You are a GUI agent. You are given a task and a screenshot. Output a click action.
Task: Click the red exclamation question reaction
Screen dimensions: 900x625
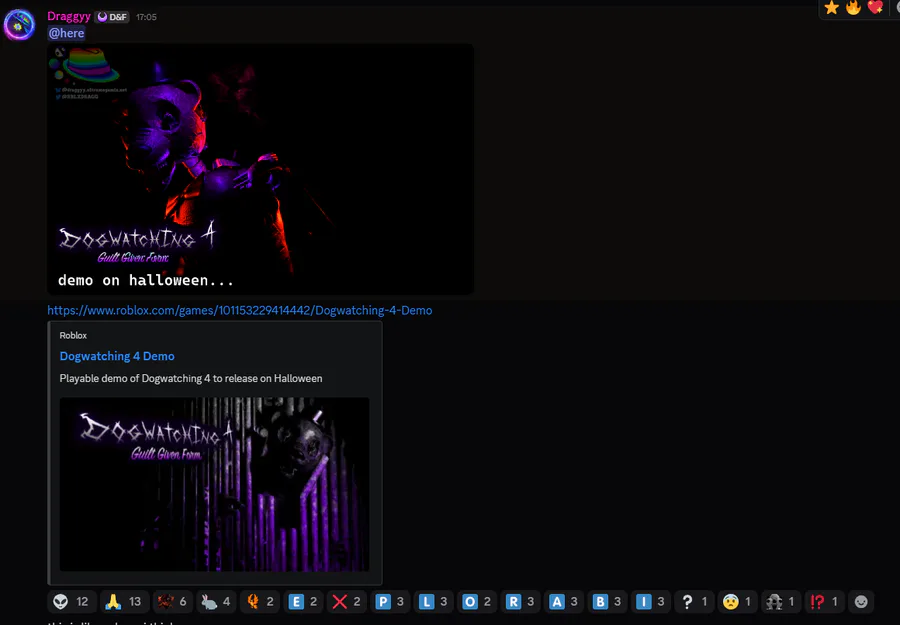tap(825, 601)
